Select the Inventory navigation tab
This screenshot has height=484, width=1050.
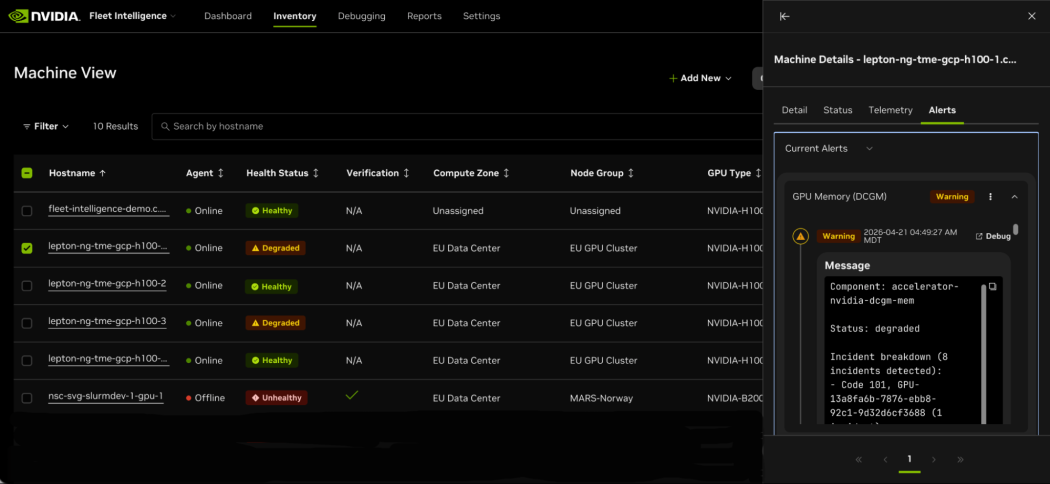pos(295,16)
